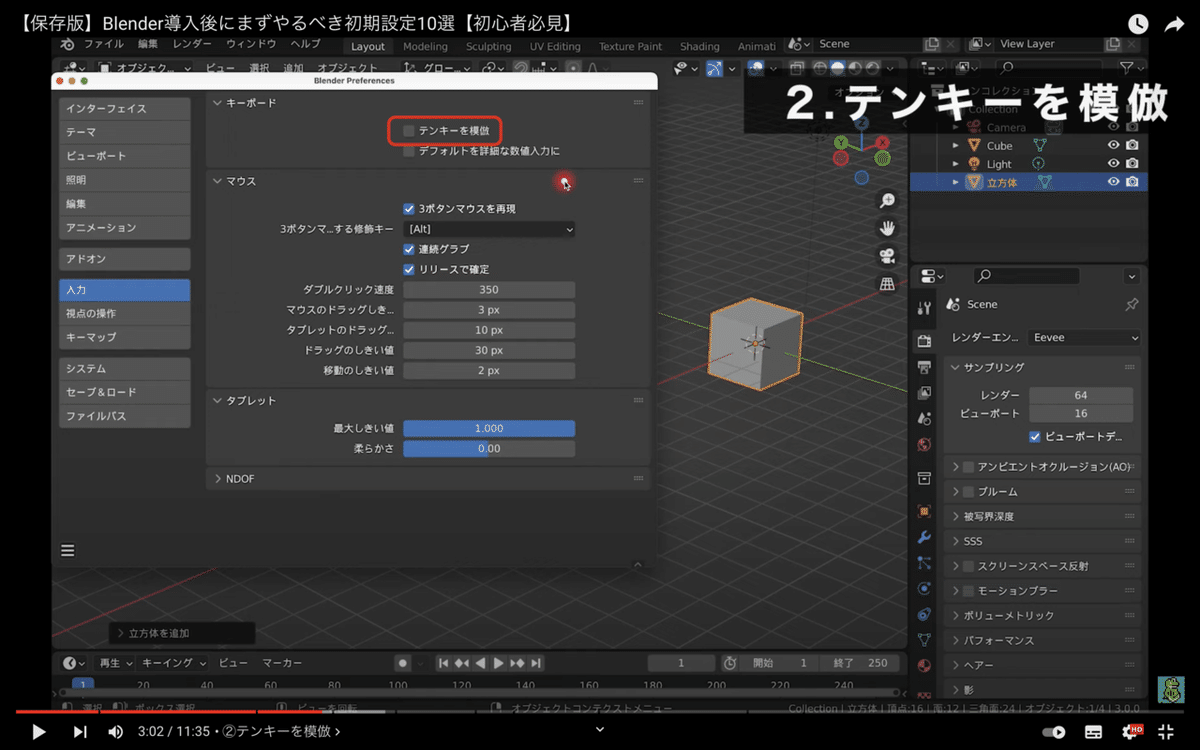This screenshot has width=1200, height=750.
Task: Play animation in Blender timeline
Action: [x=498, y=663]
